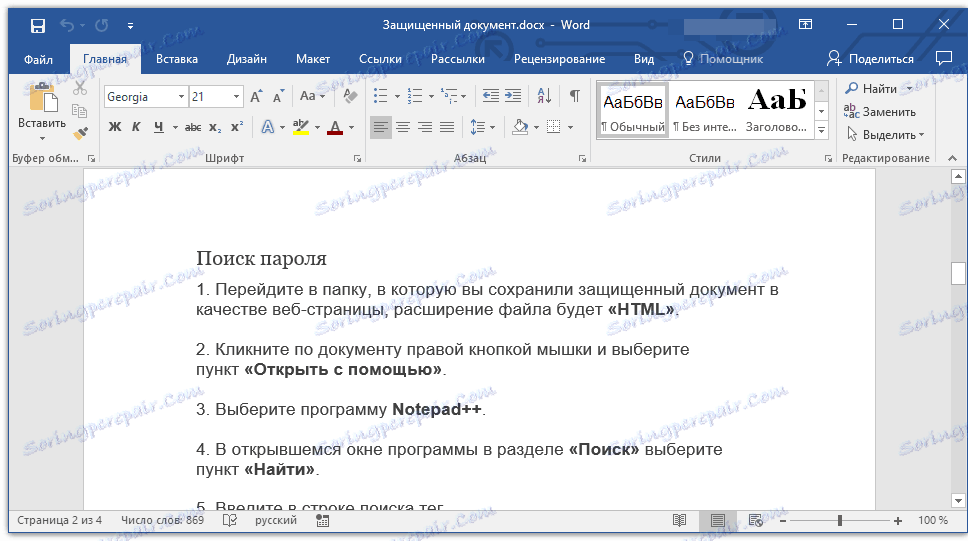Switch to the Рассылки tab
The image size is (968, 541).
pos(458,59)
